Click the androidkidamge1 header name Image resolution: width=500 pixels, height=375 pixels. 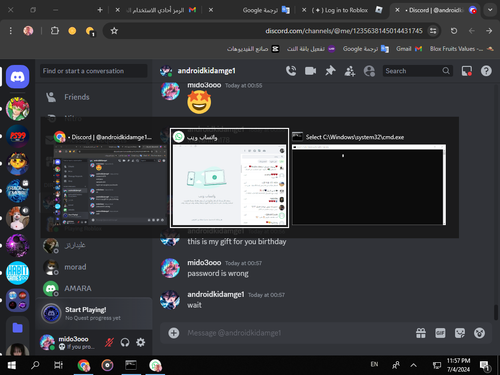[206, 71]
